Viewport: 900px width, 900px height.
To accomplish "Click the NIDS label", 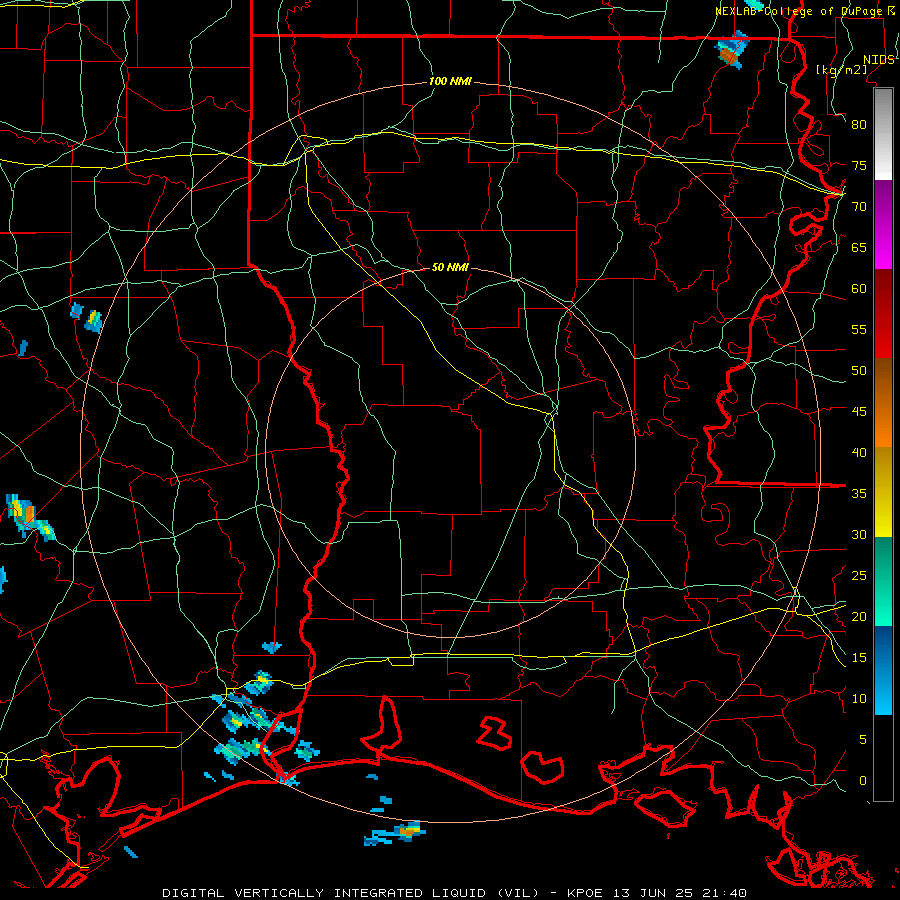I will pos(878,59).
